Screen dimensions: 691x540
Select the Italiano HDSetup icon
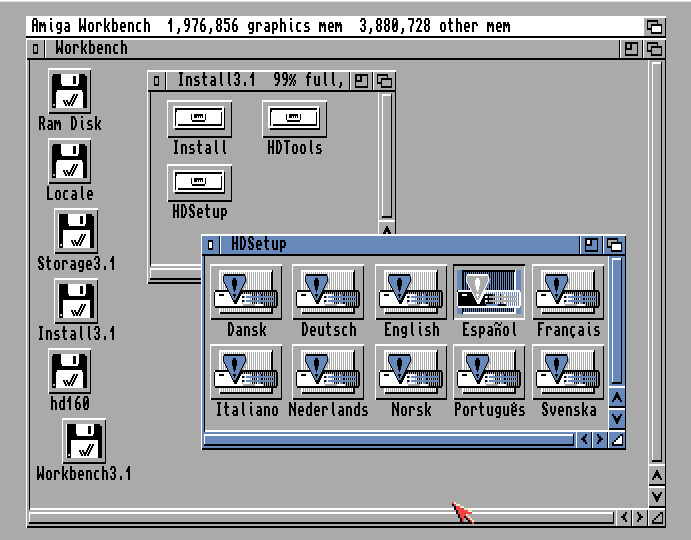coord(247,372)
